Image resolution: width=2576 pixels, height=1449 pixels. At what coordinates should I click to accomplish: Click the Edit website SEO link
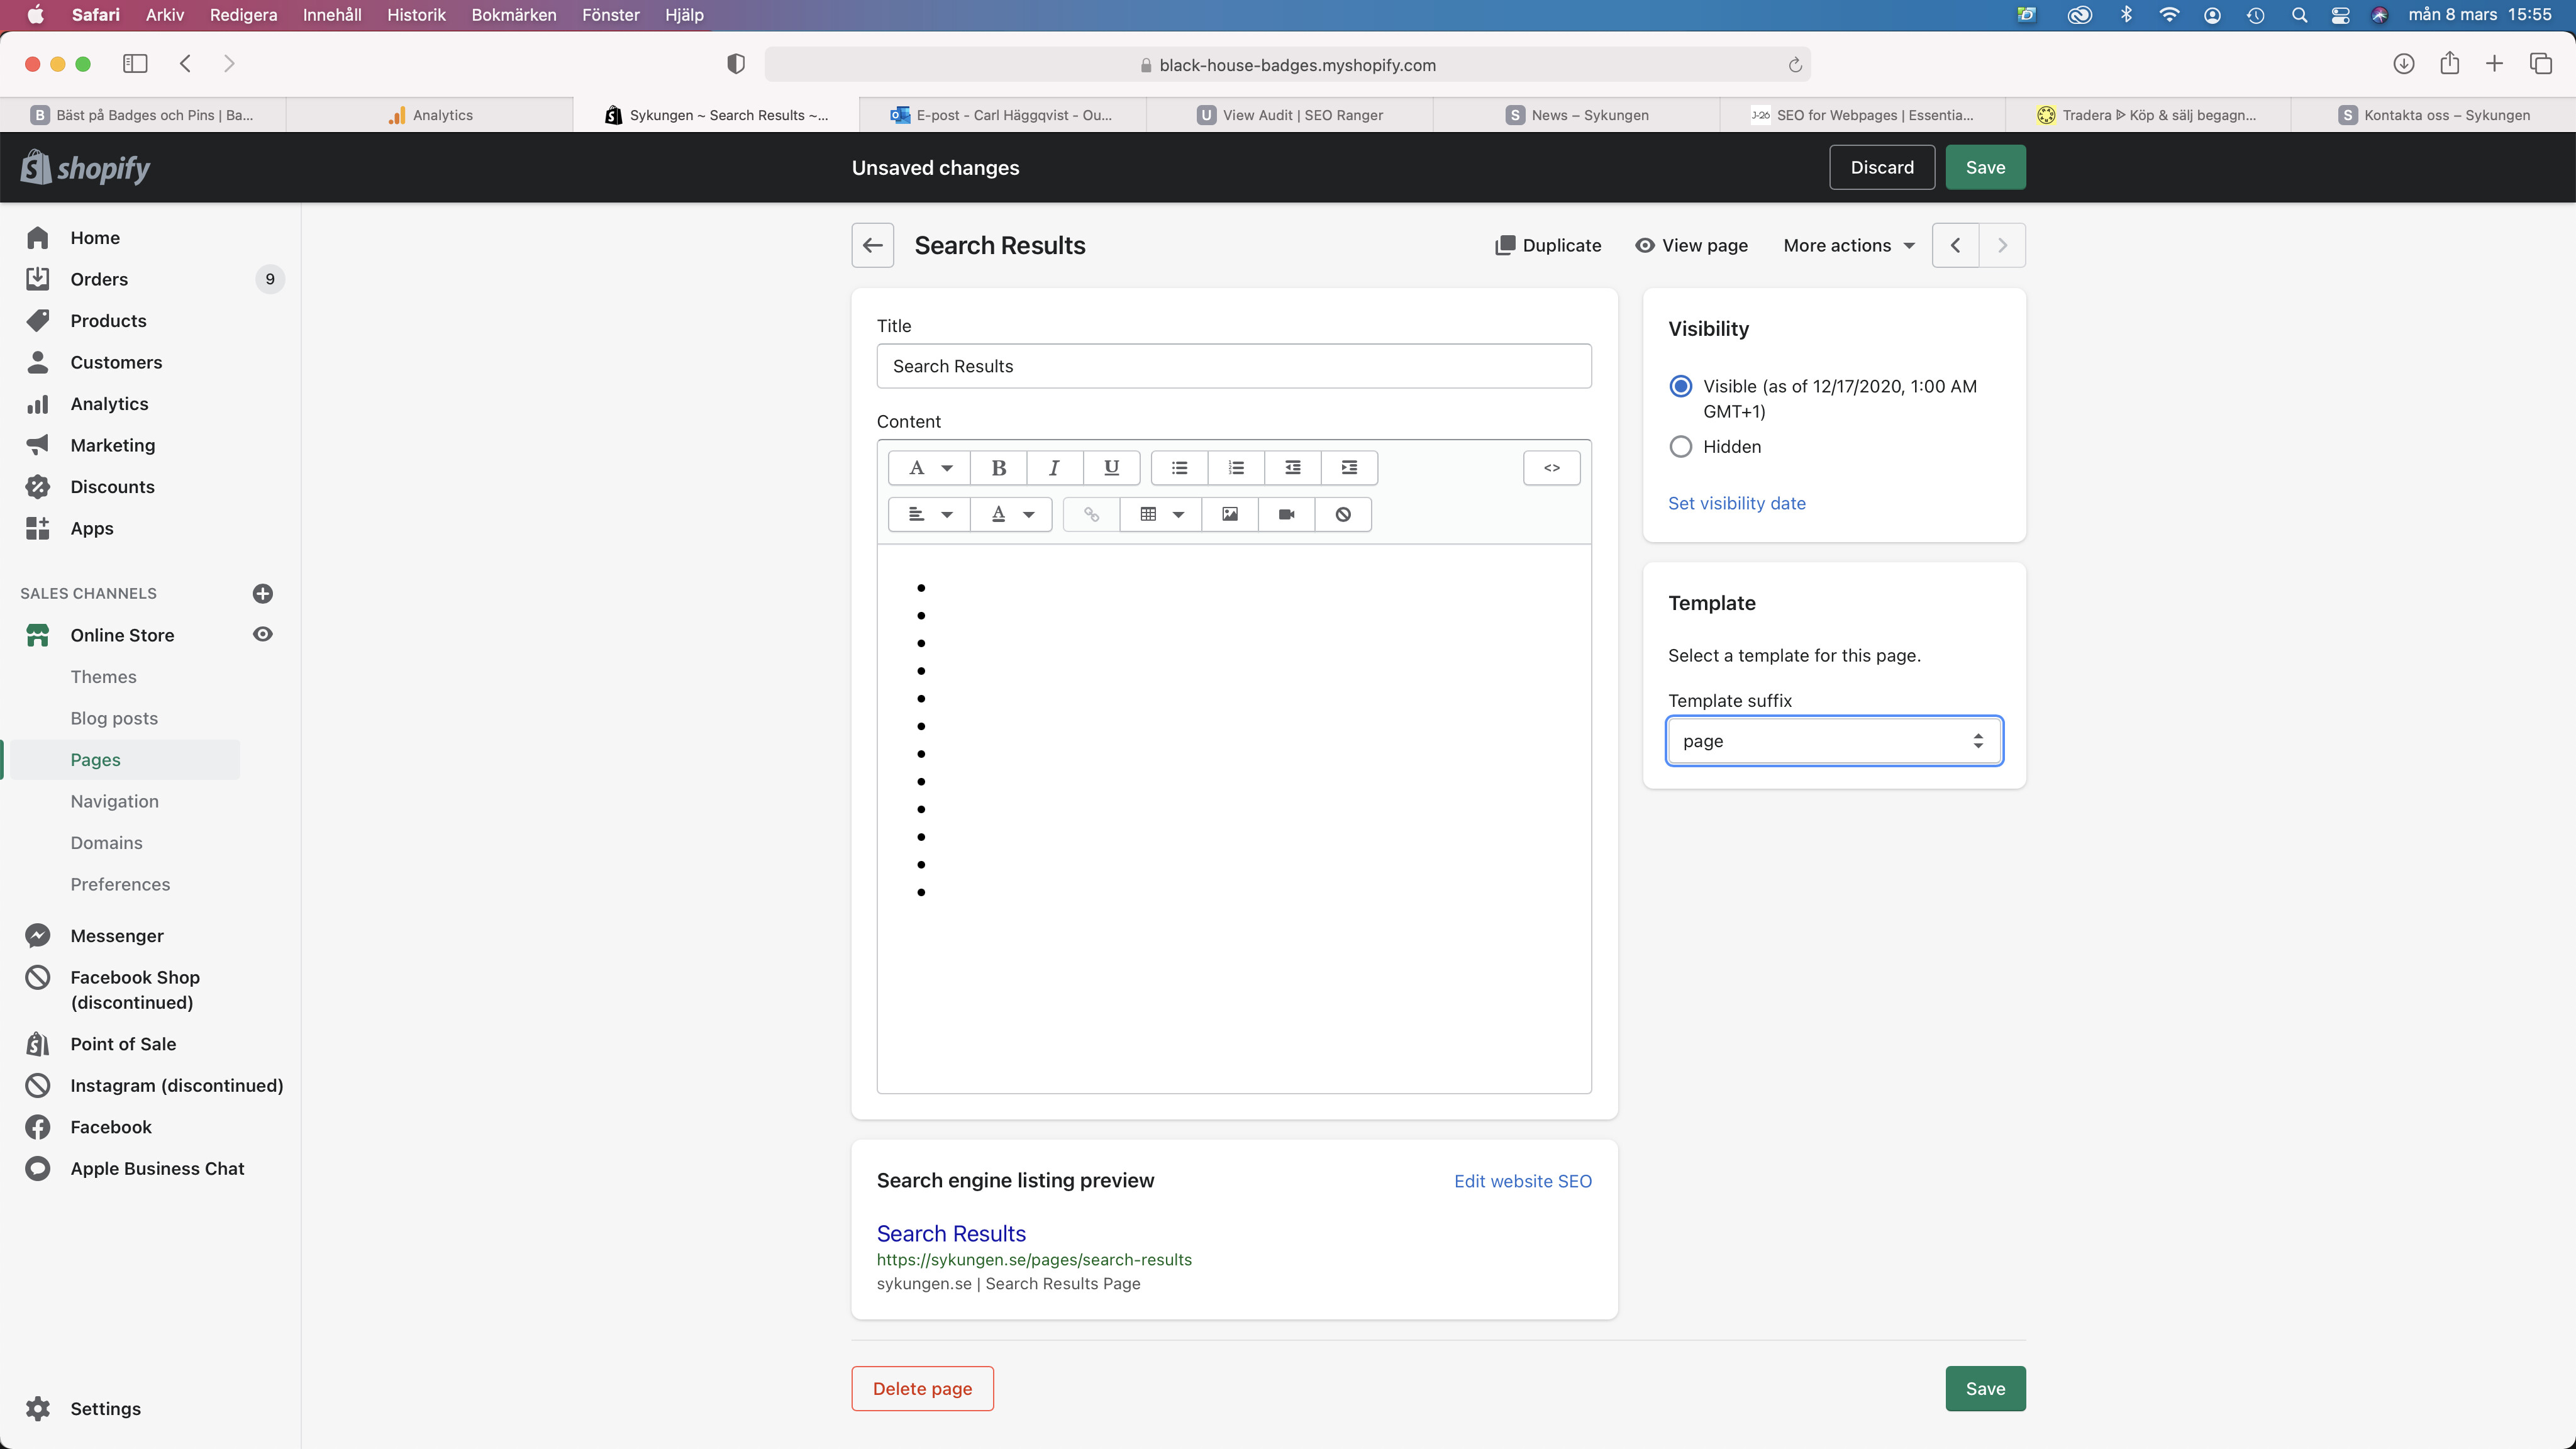1522,1181
